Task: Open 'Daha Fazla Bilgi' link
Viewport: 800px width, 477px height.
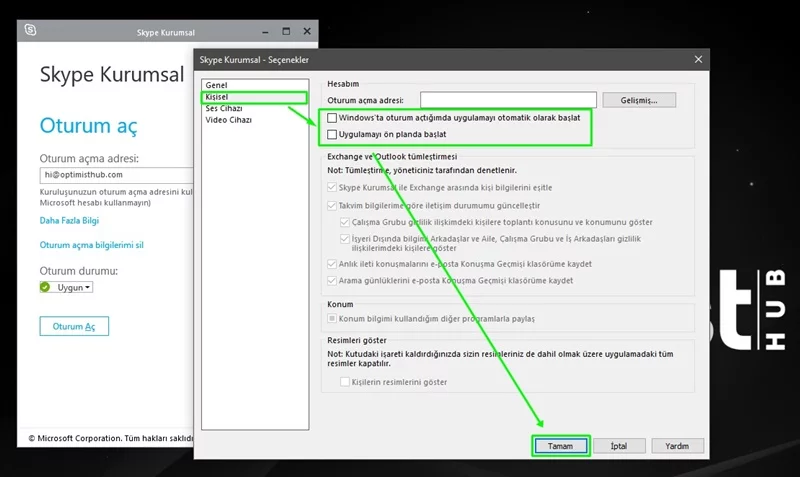Action: point(69,220)
